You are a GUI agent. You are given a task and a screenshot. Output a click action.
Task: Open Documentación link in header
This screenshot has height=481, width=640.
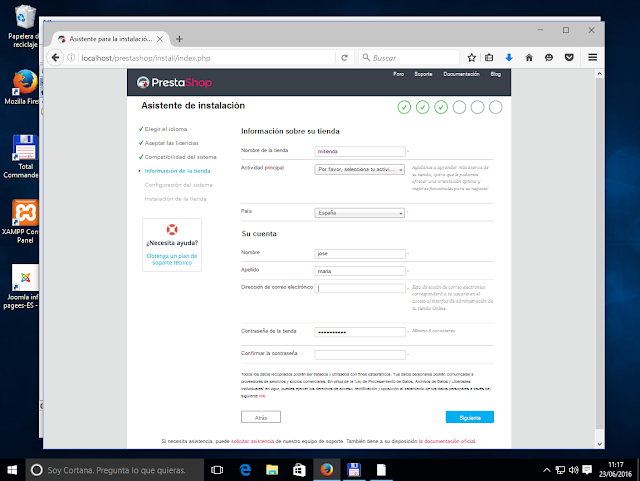pos(462,74)
